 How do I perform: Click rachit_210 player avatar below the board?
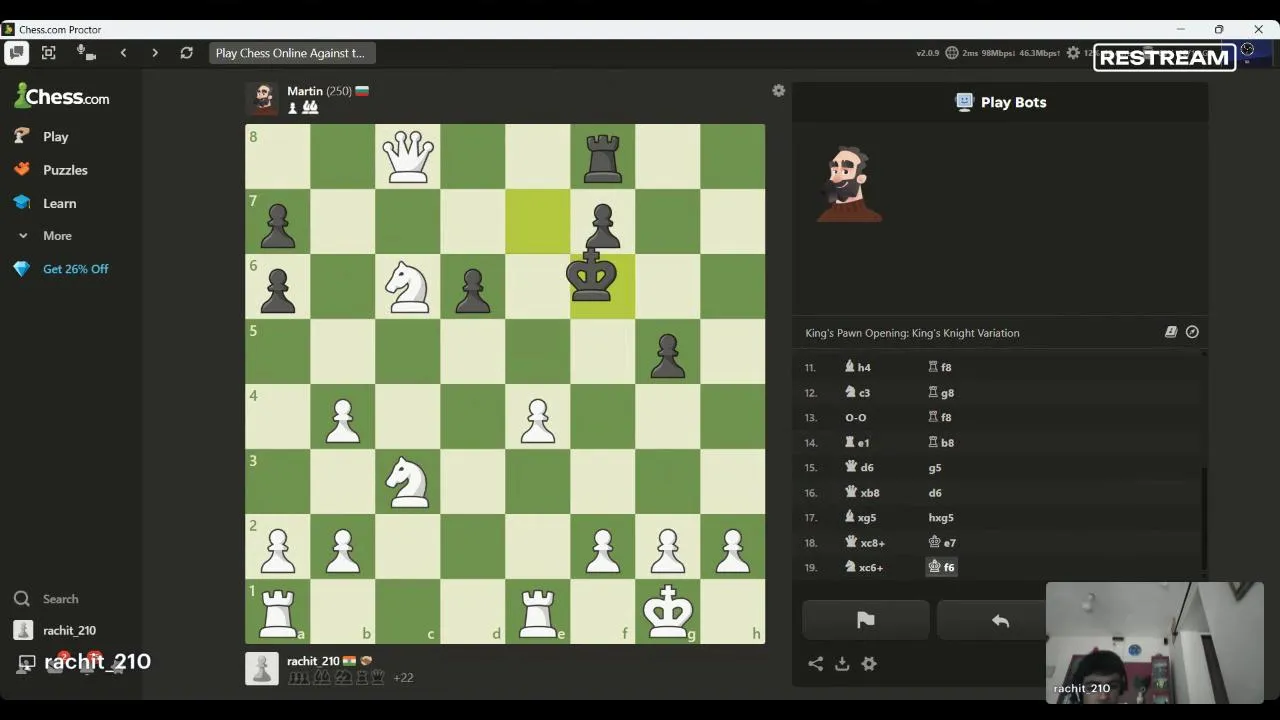262,669
